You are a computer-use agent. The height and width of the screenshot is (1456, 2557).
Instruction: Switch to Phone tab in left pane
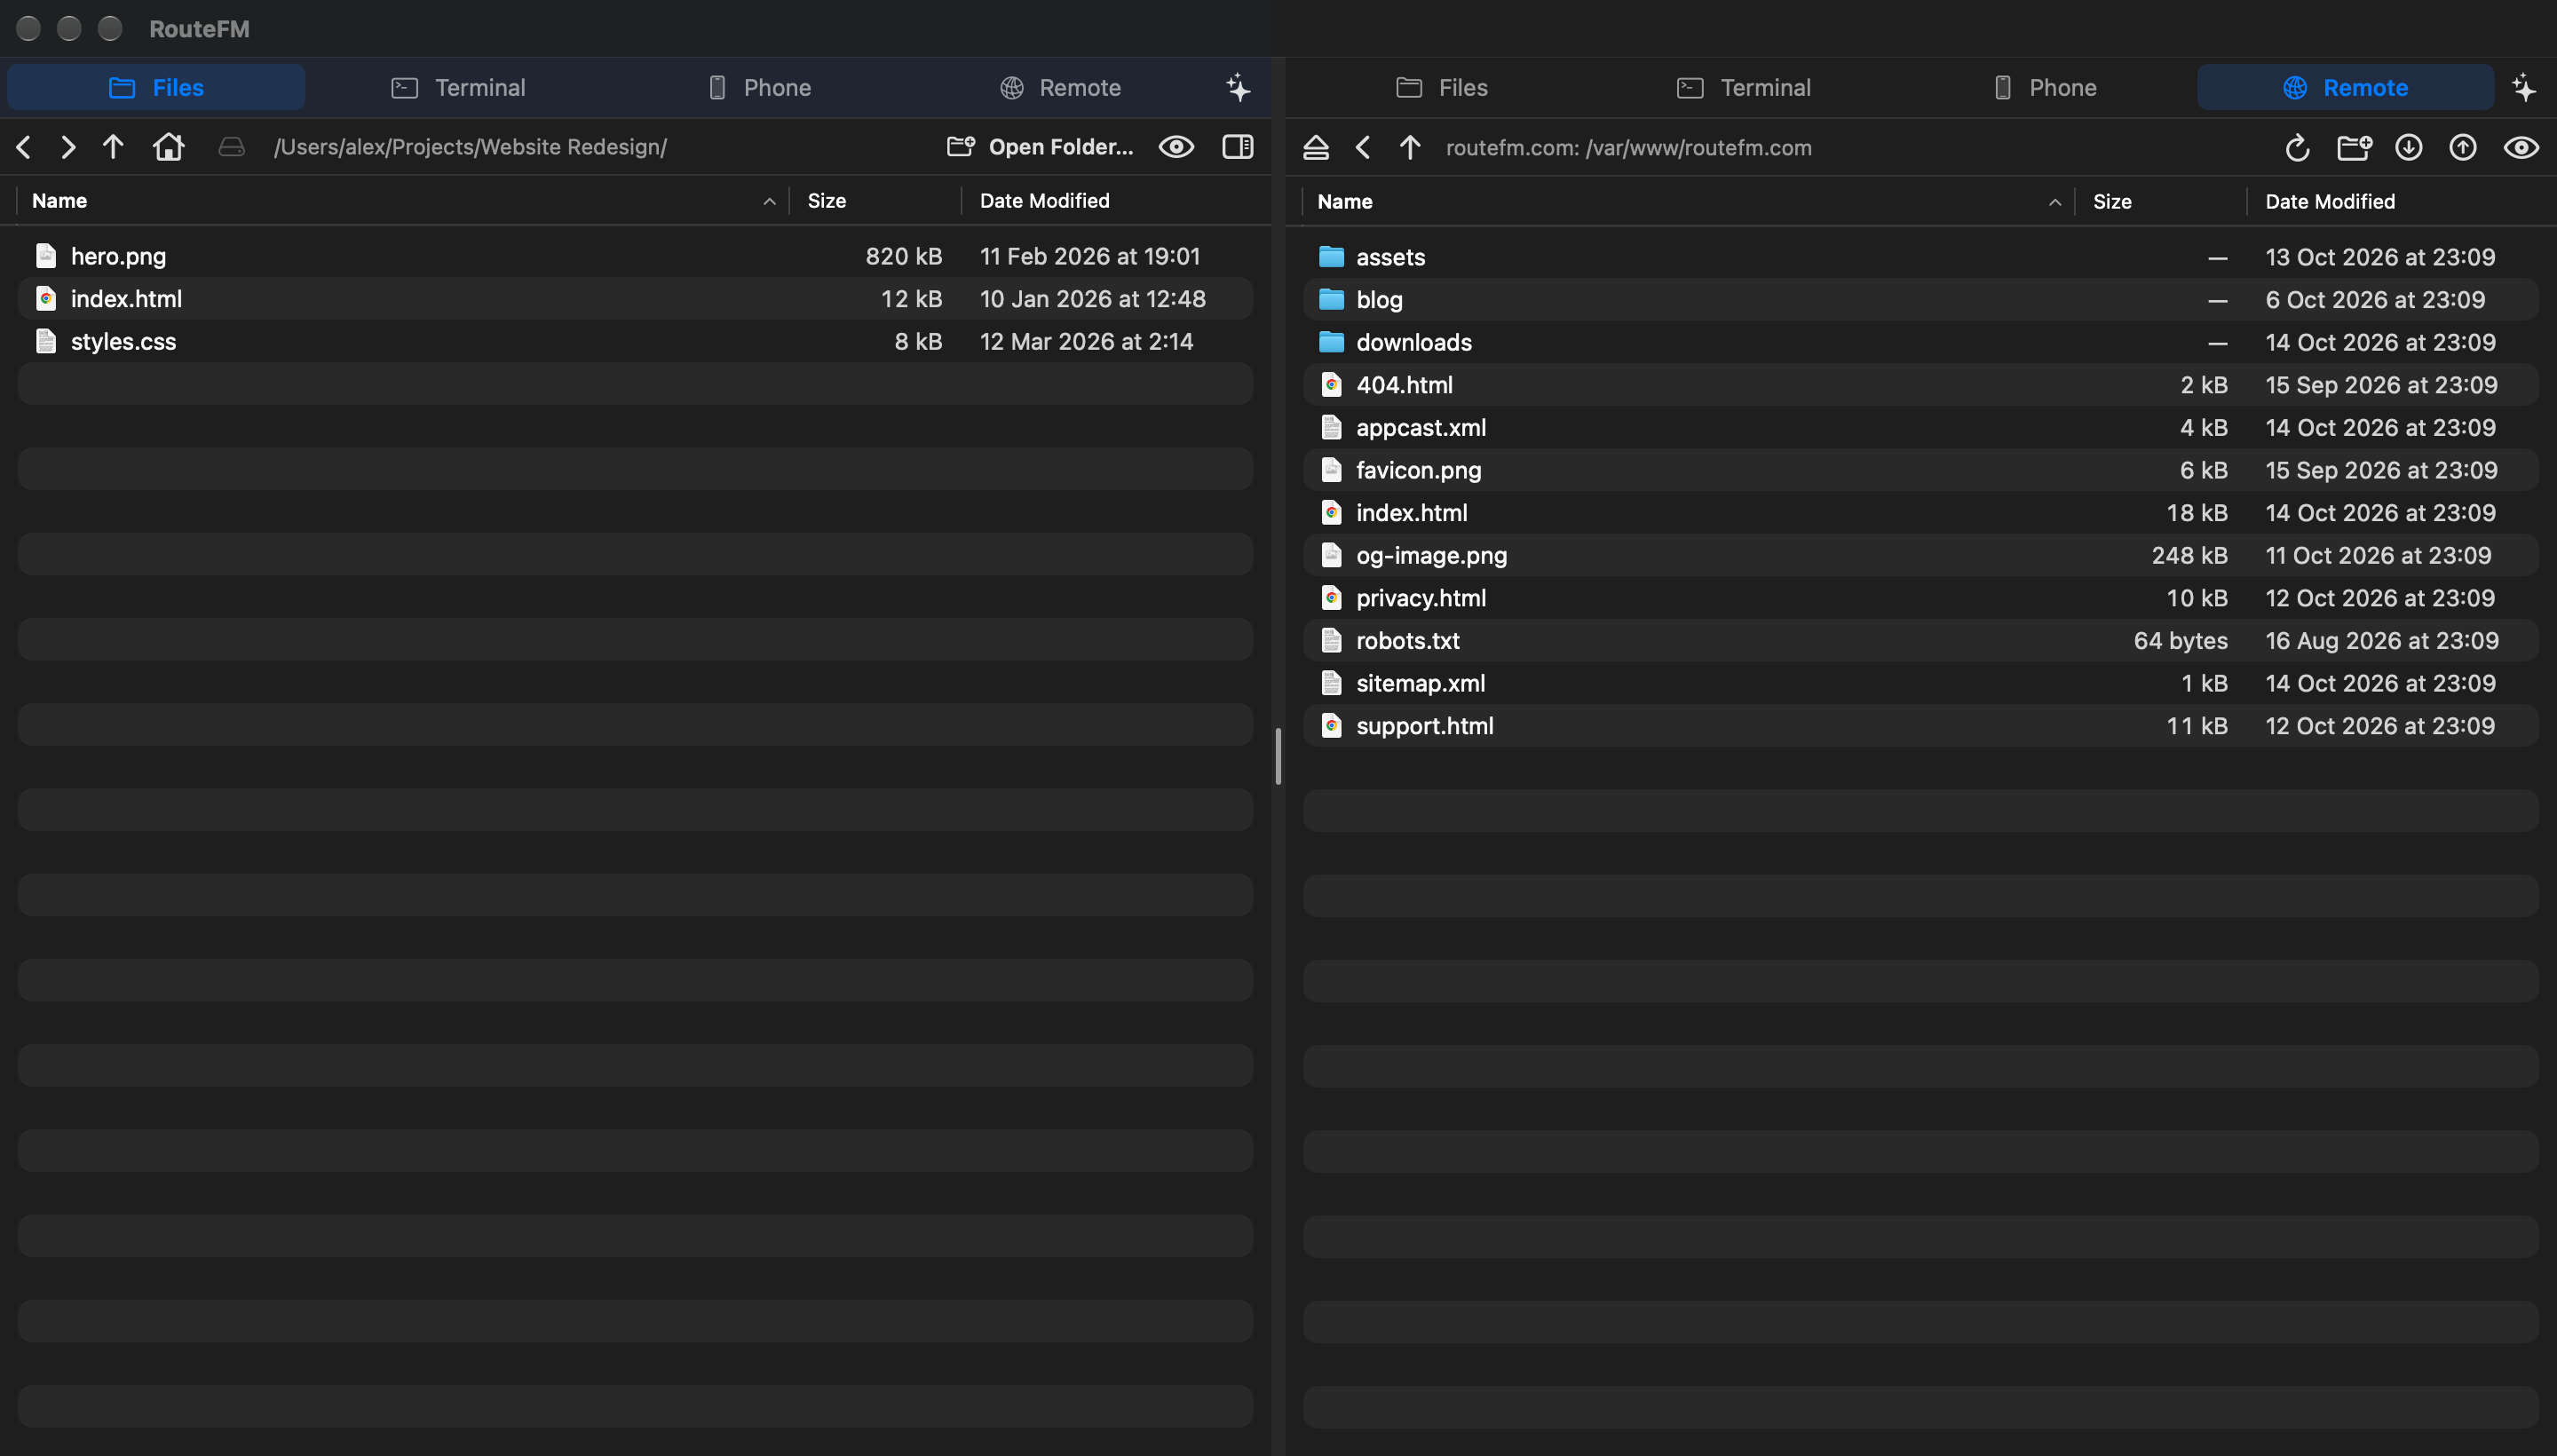click(x=759, y=87)
